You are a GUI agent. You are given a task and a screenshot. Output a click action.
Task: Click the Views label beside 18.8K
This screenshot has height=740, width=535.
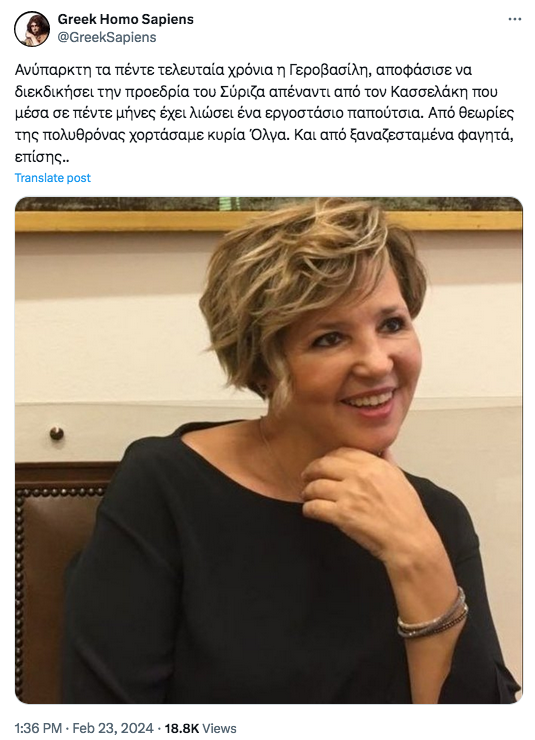coord(219,728)
